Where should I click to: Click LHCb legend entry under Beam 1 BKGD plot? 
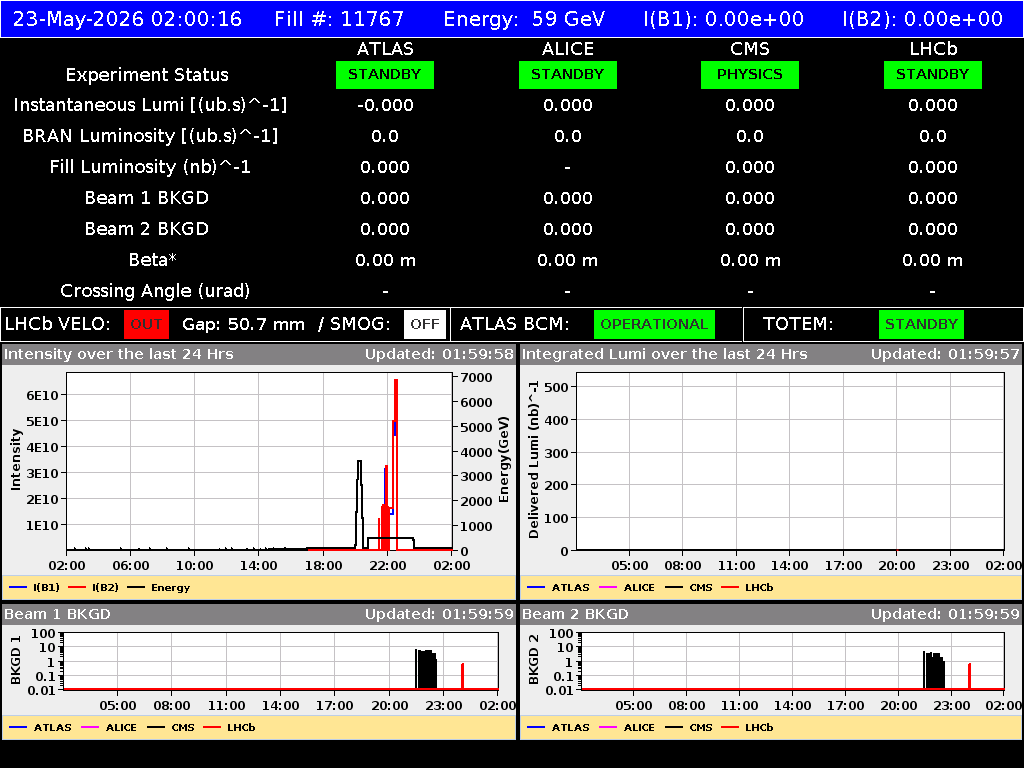[x=229, y=728]
